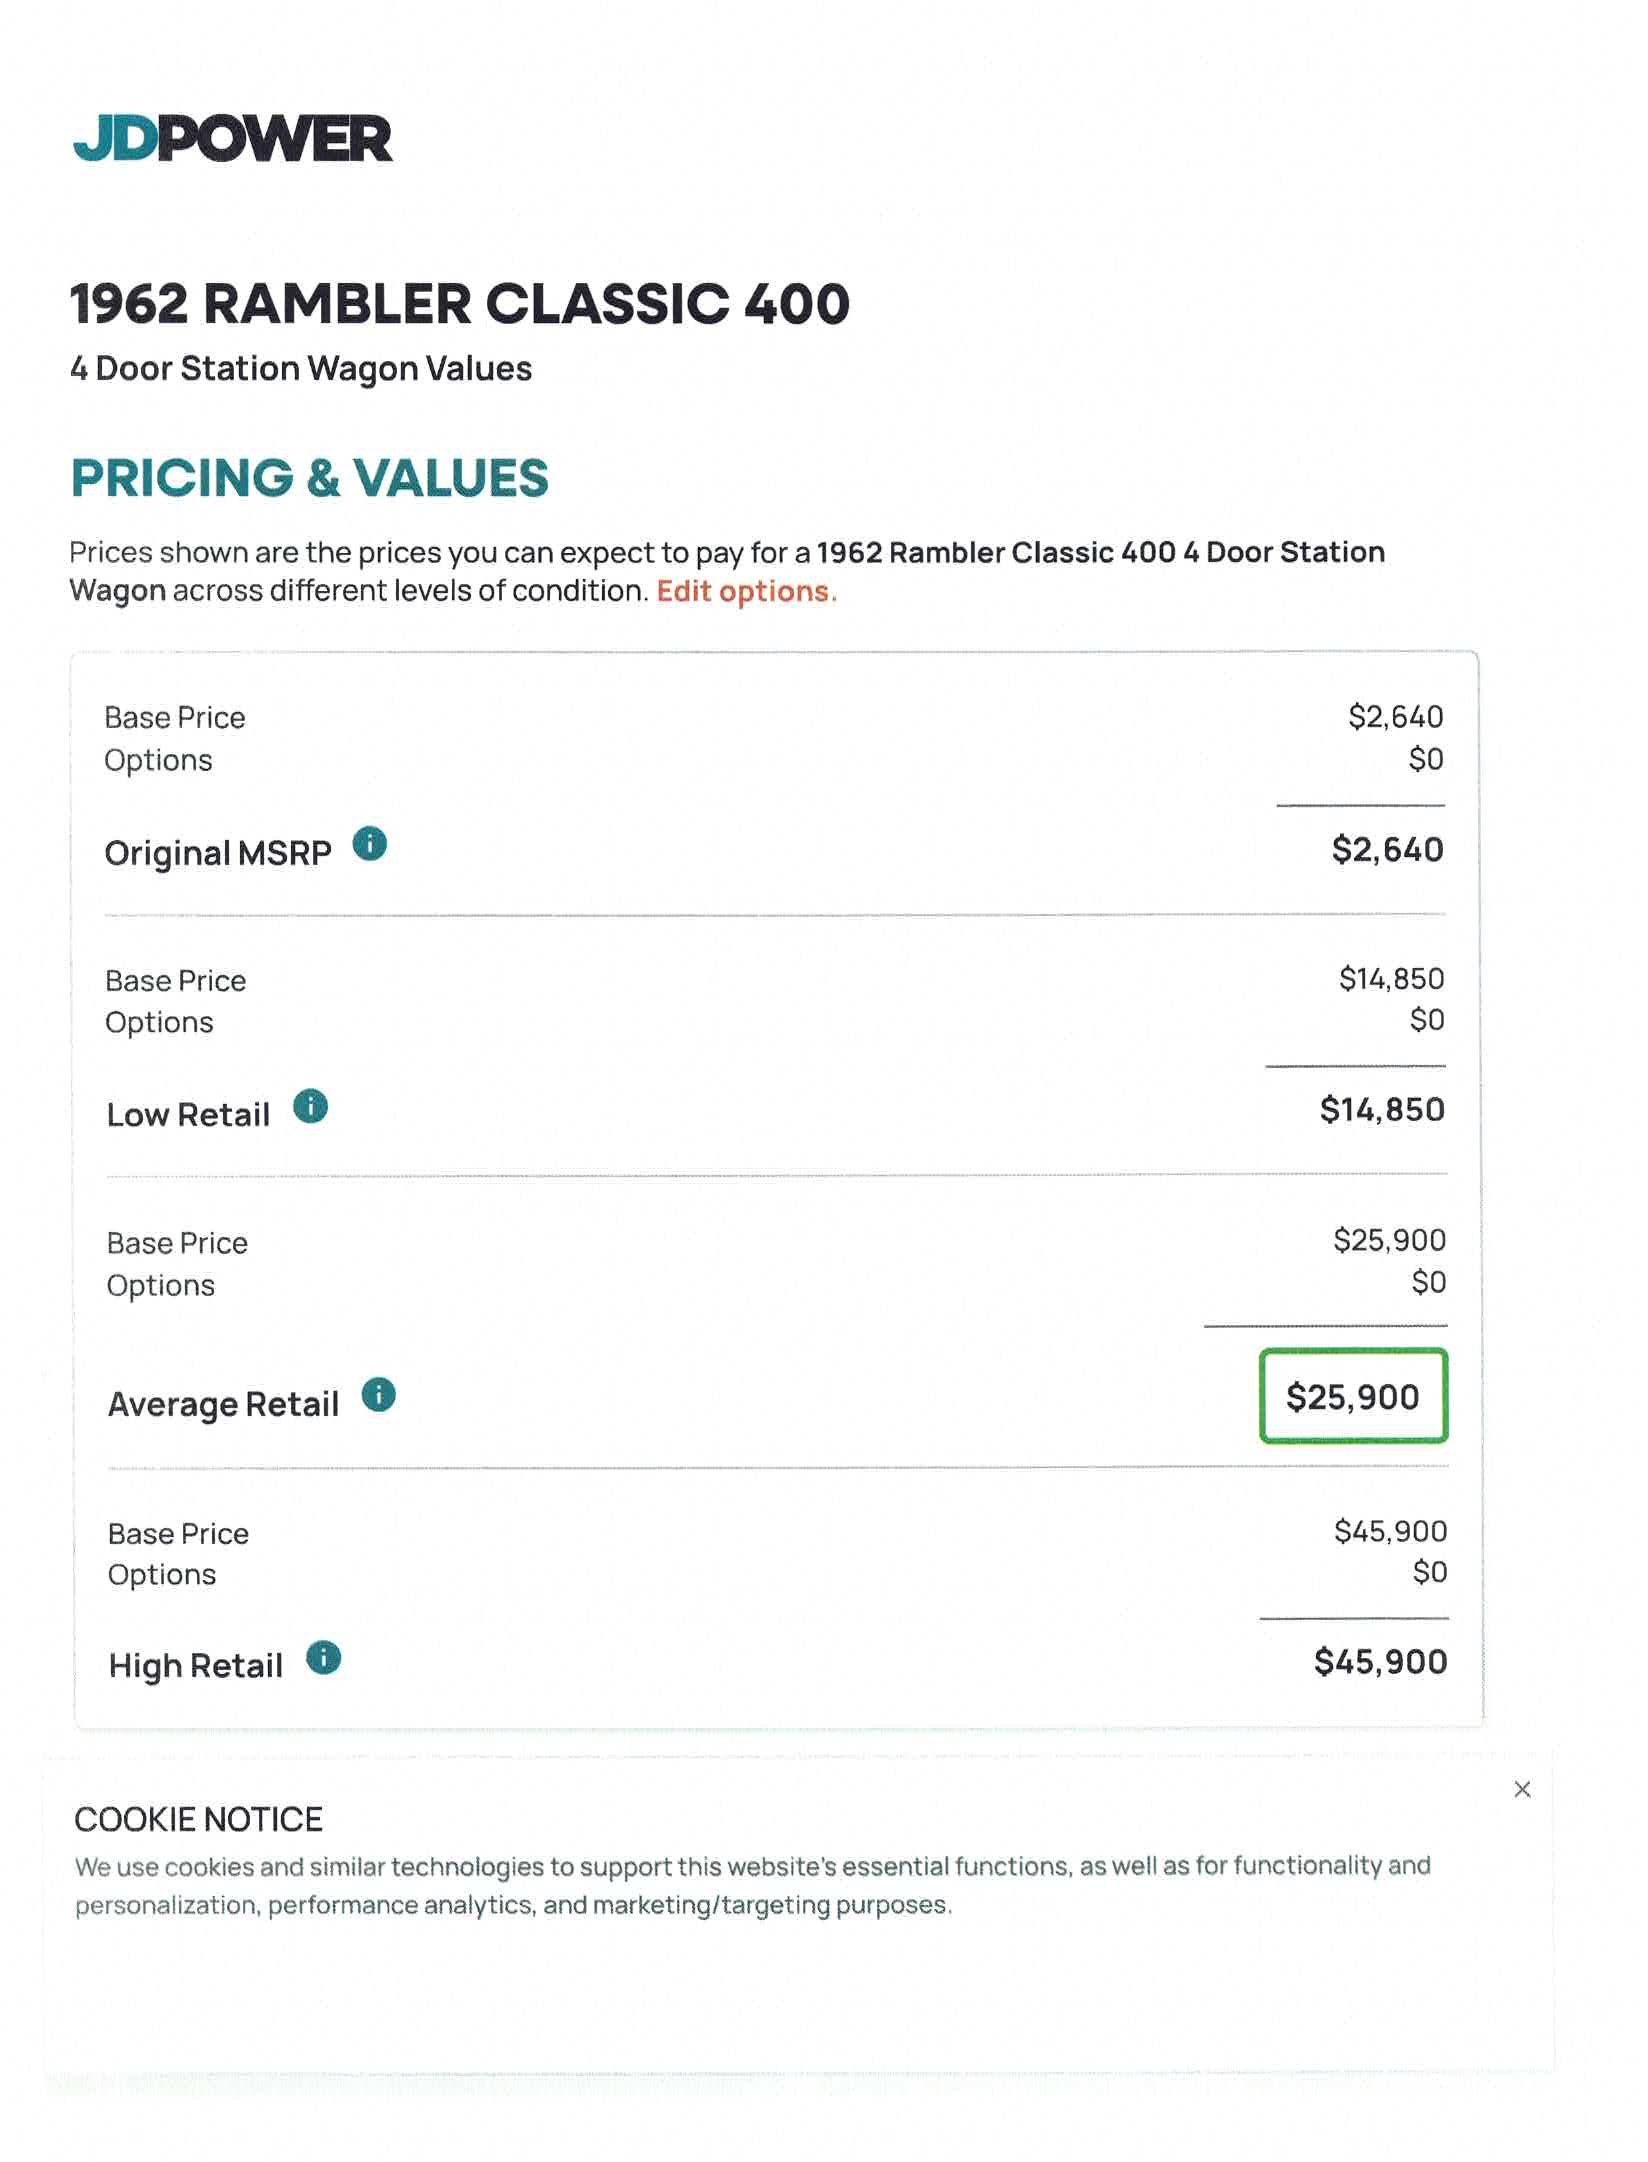Viewport: 1648px width, 2162px height.
Task: Show the Average Retail info tooltip icon
Action: tap(378, 1394)
